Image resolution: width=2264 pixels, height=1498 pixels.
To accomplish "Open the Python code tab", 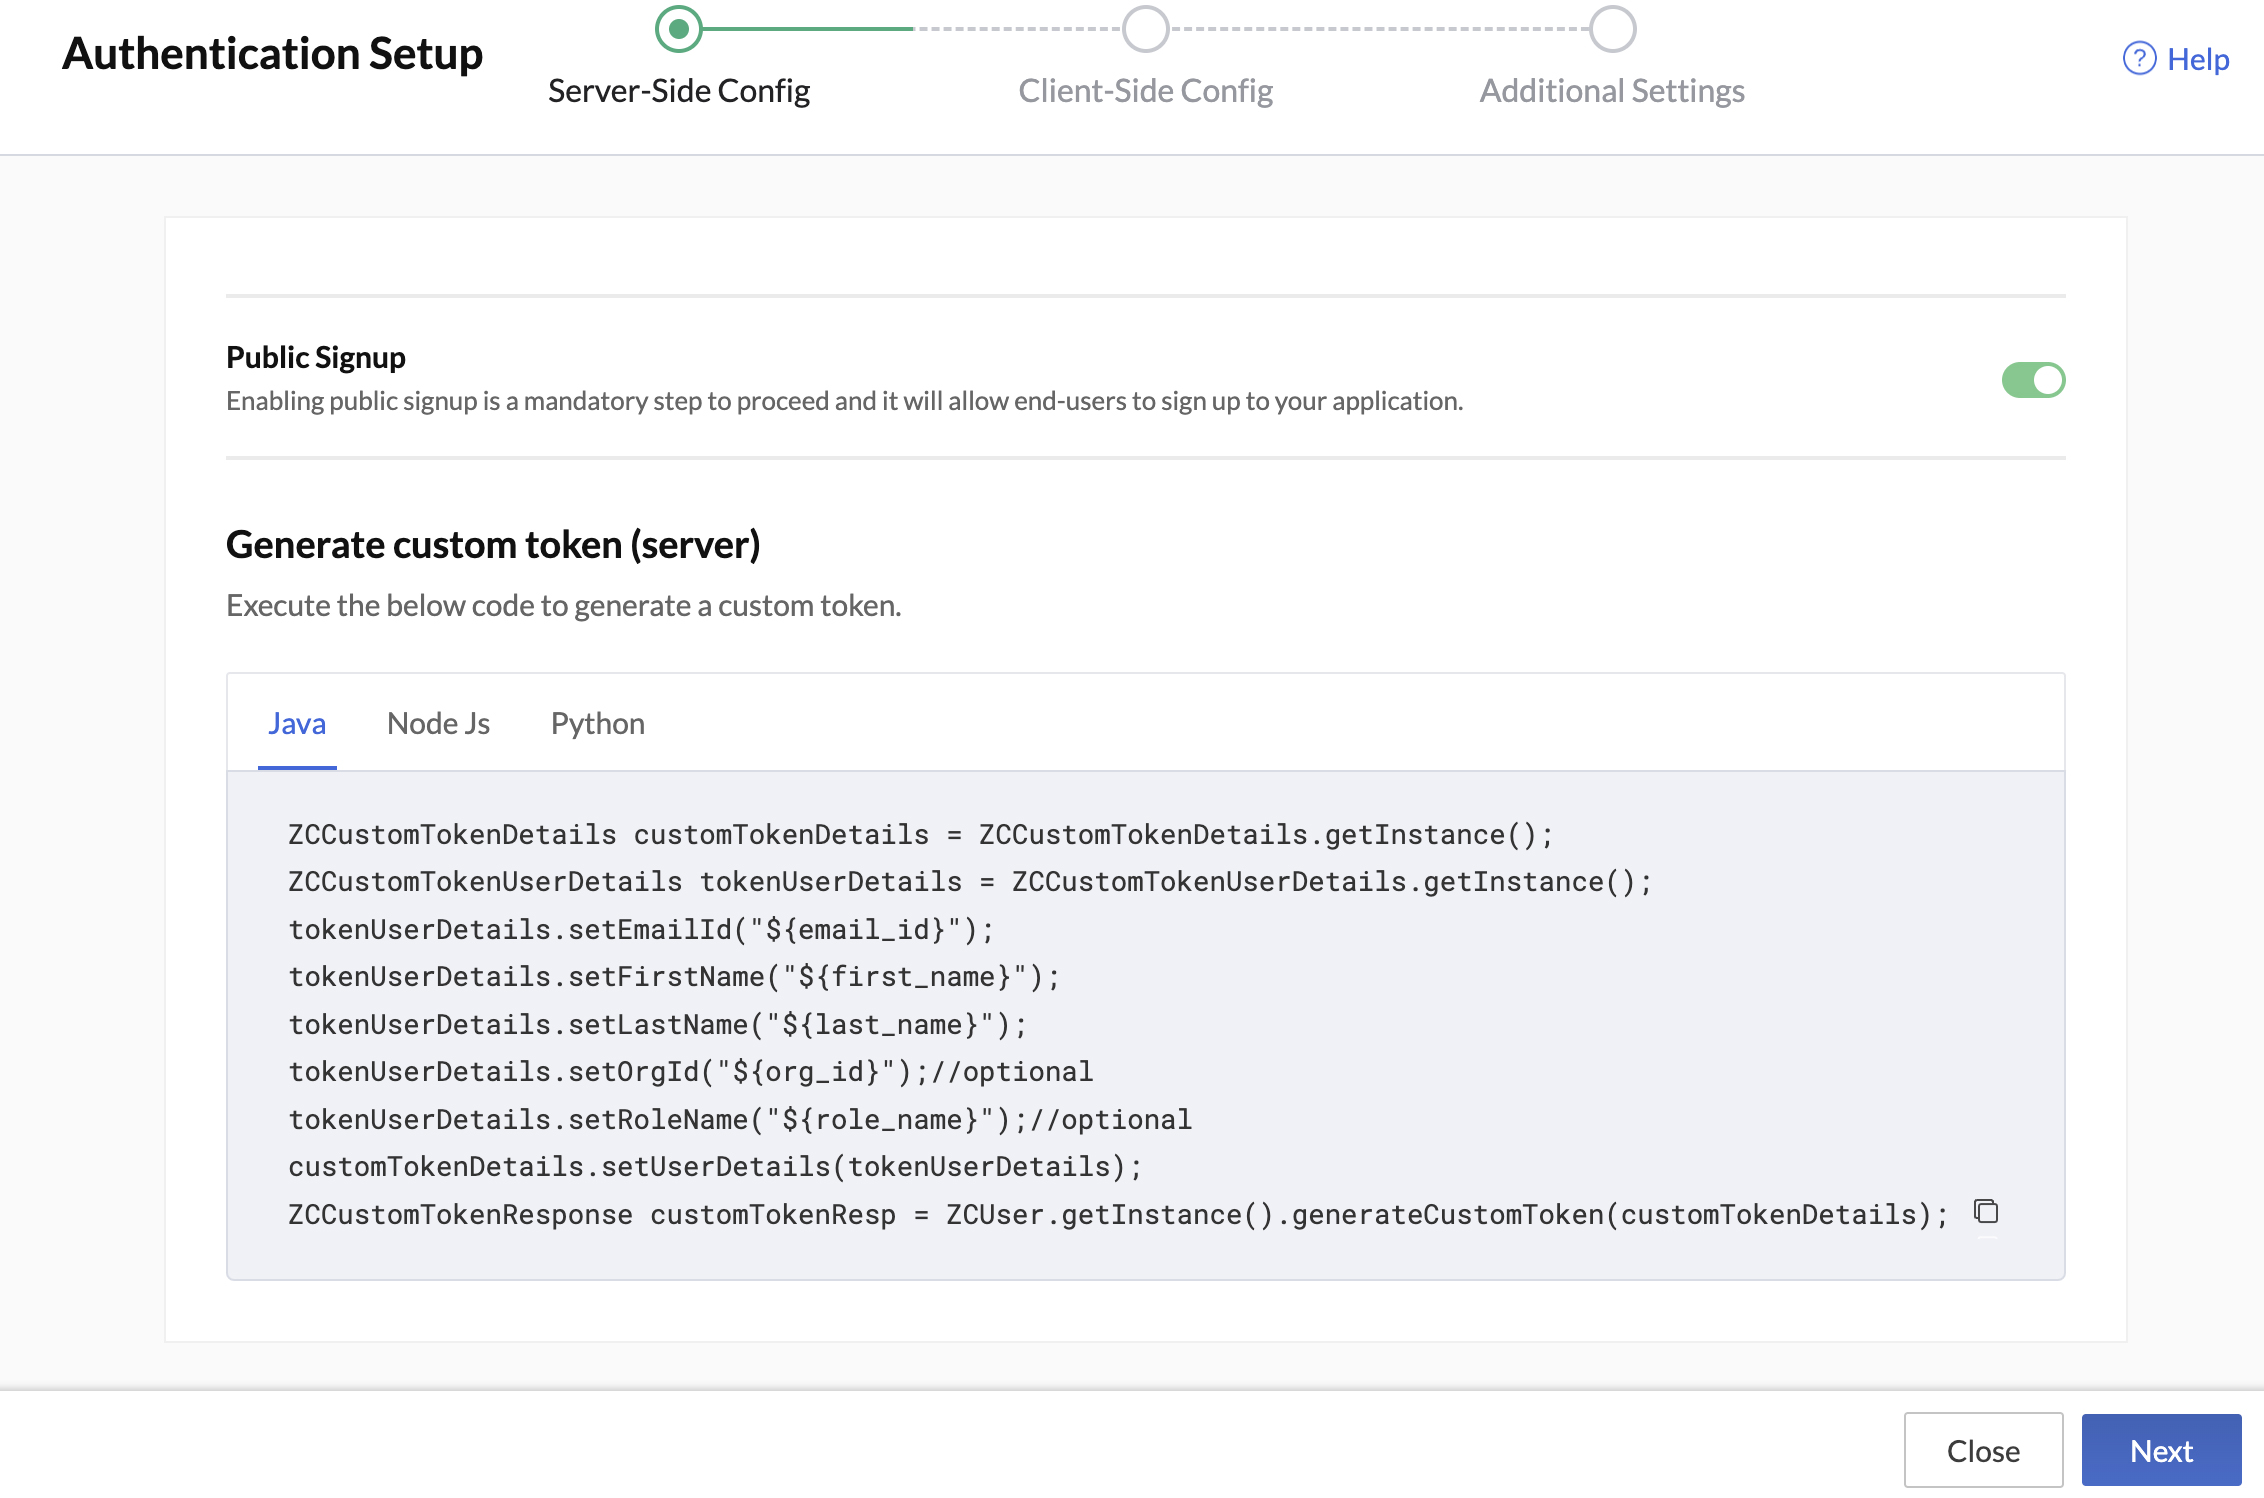I will click(x=597, y=722).
